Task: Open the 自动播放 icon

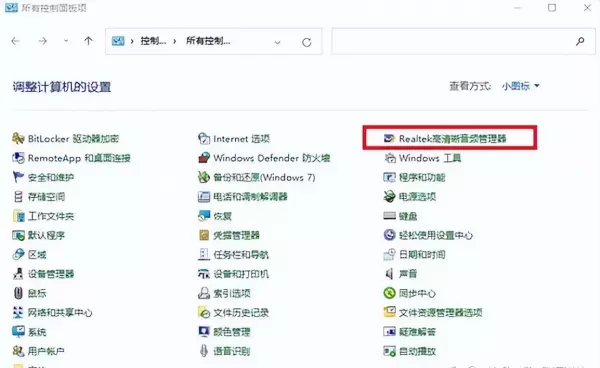Action: click(x=389, y=351)
